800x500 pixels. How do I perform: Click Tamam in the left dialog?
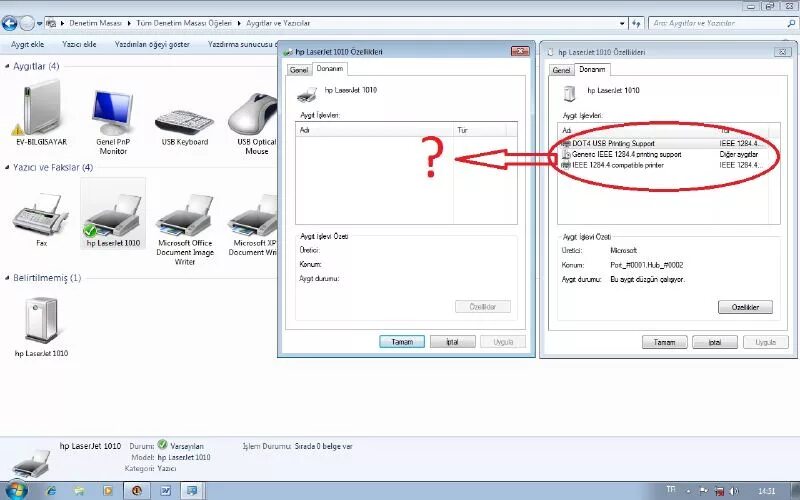pos(402,342)
